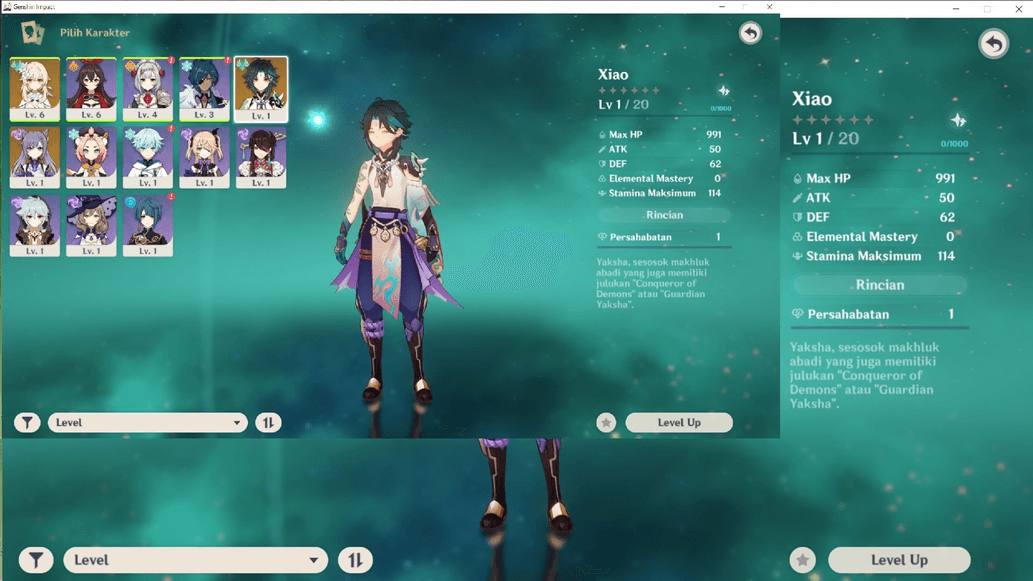Toggle sort order arrows in the inner game window
This screenshot has width=1033, height=581.
(x=268, y=423)
